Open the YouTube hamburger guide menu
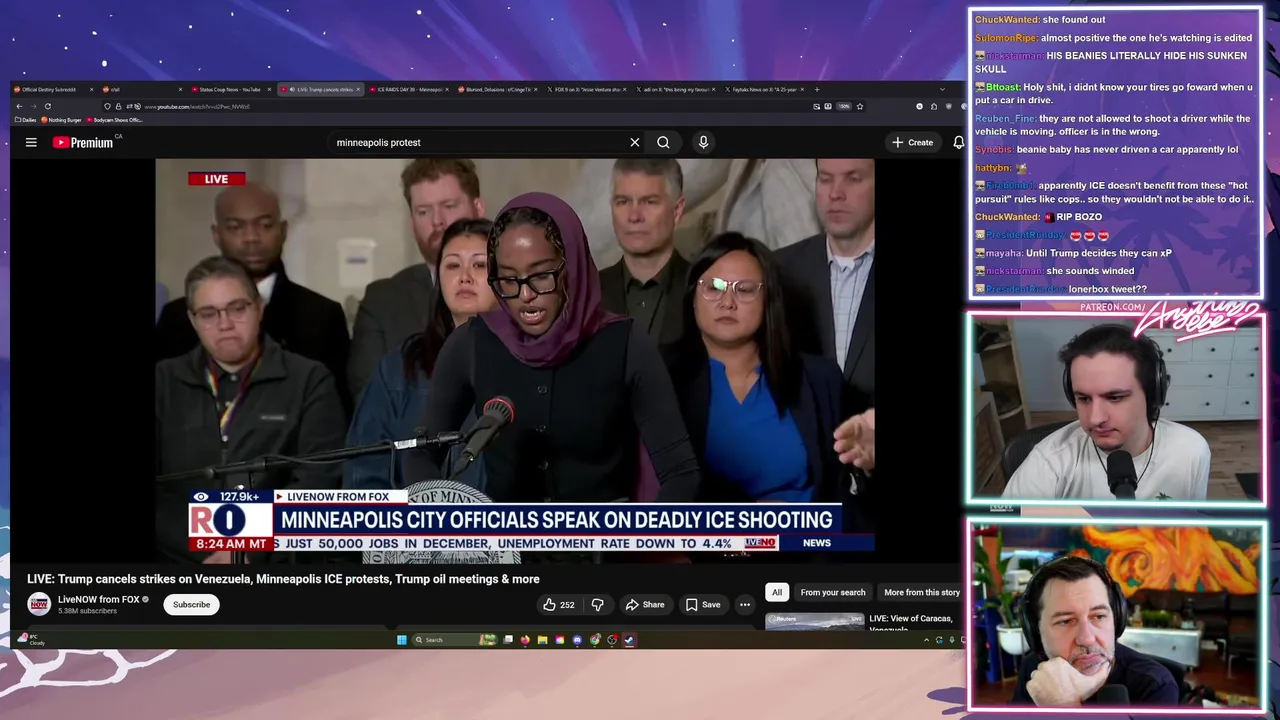Viewport: 1280px width, 720px height. (31, 142)
